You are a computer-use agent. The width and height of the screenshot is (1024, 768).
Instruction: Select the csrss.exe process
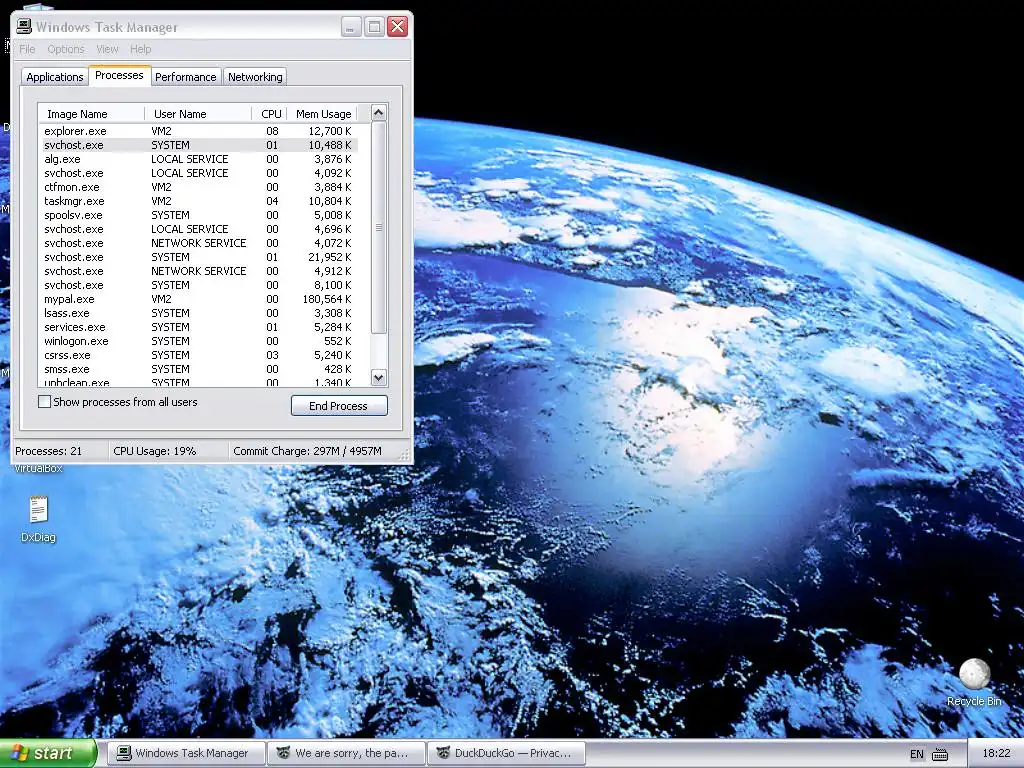[x=198, y=355]
